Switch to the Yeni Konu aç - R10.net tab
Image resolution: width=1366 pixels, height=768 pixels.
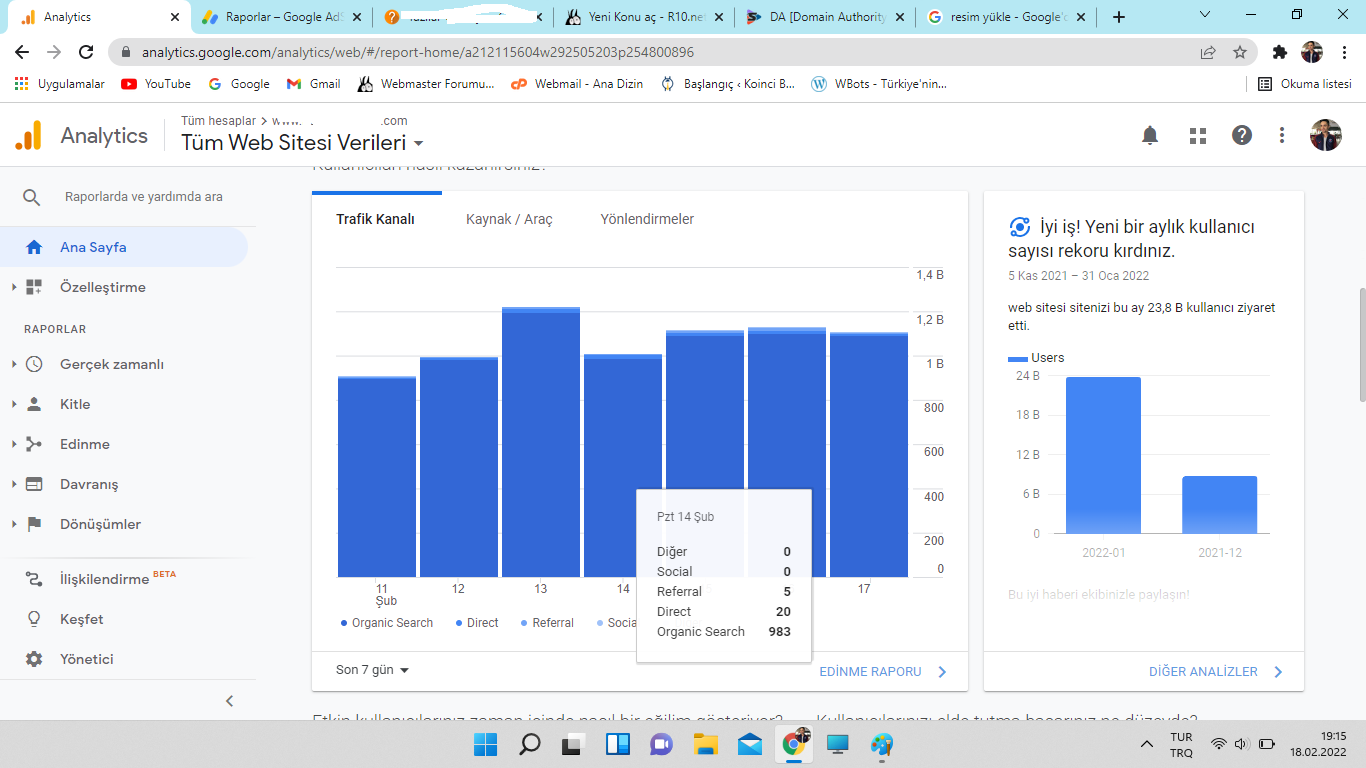tap(645, 17)
